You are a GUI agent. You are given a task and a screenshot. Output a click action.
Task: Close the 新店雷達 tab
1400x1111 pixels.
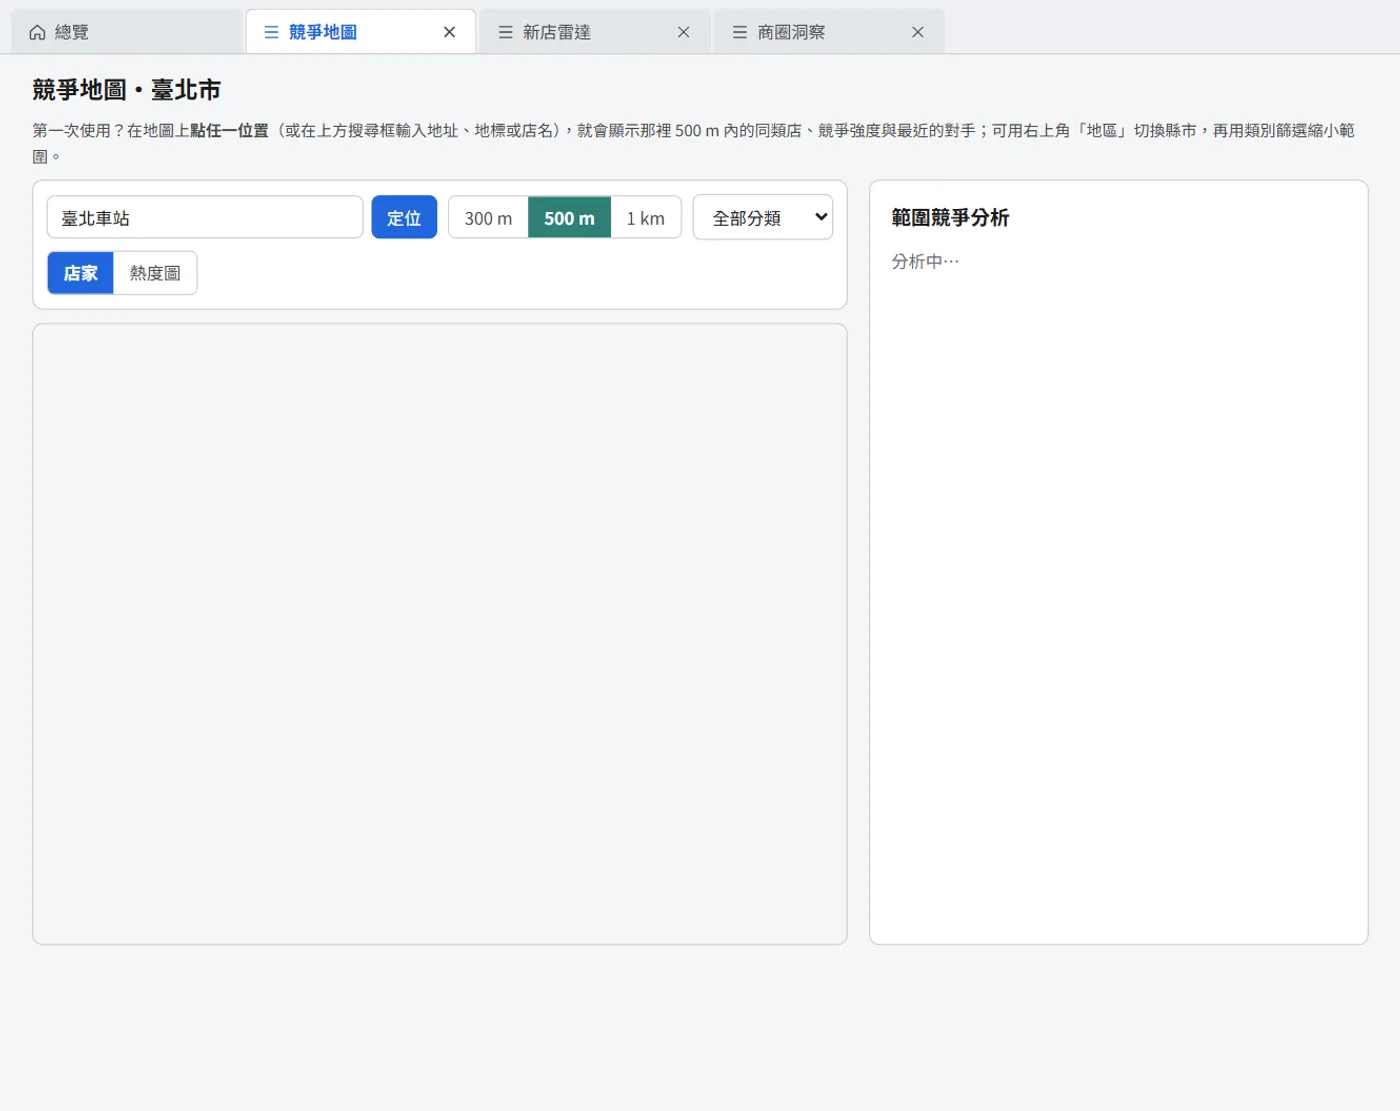click(684, 32)
